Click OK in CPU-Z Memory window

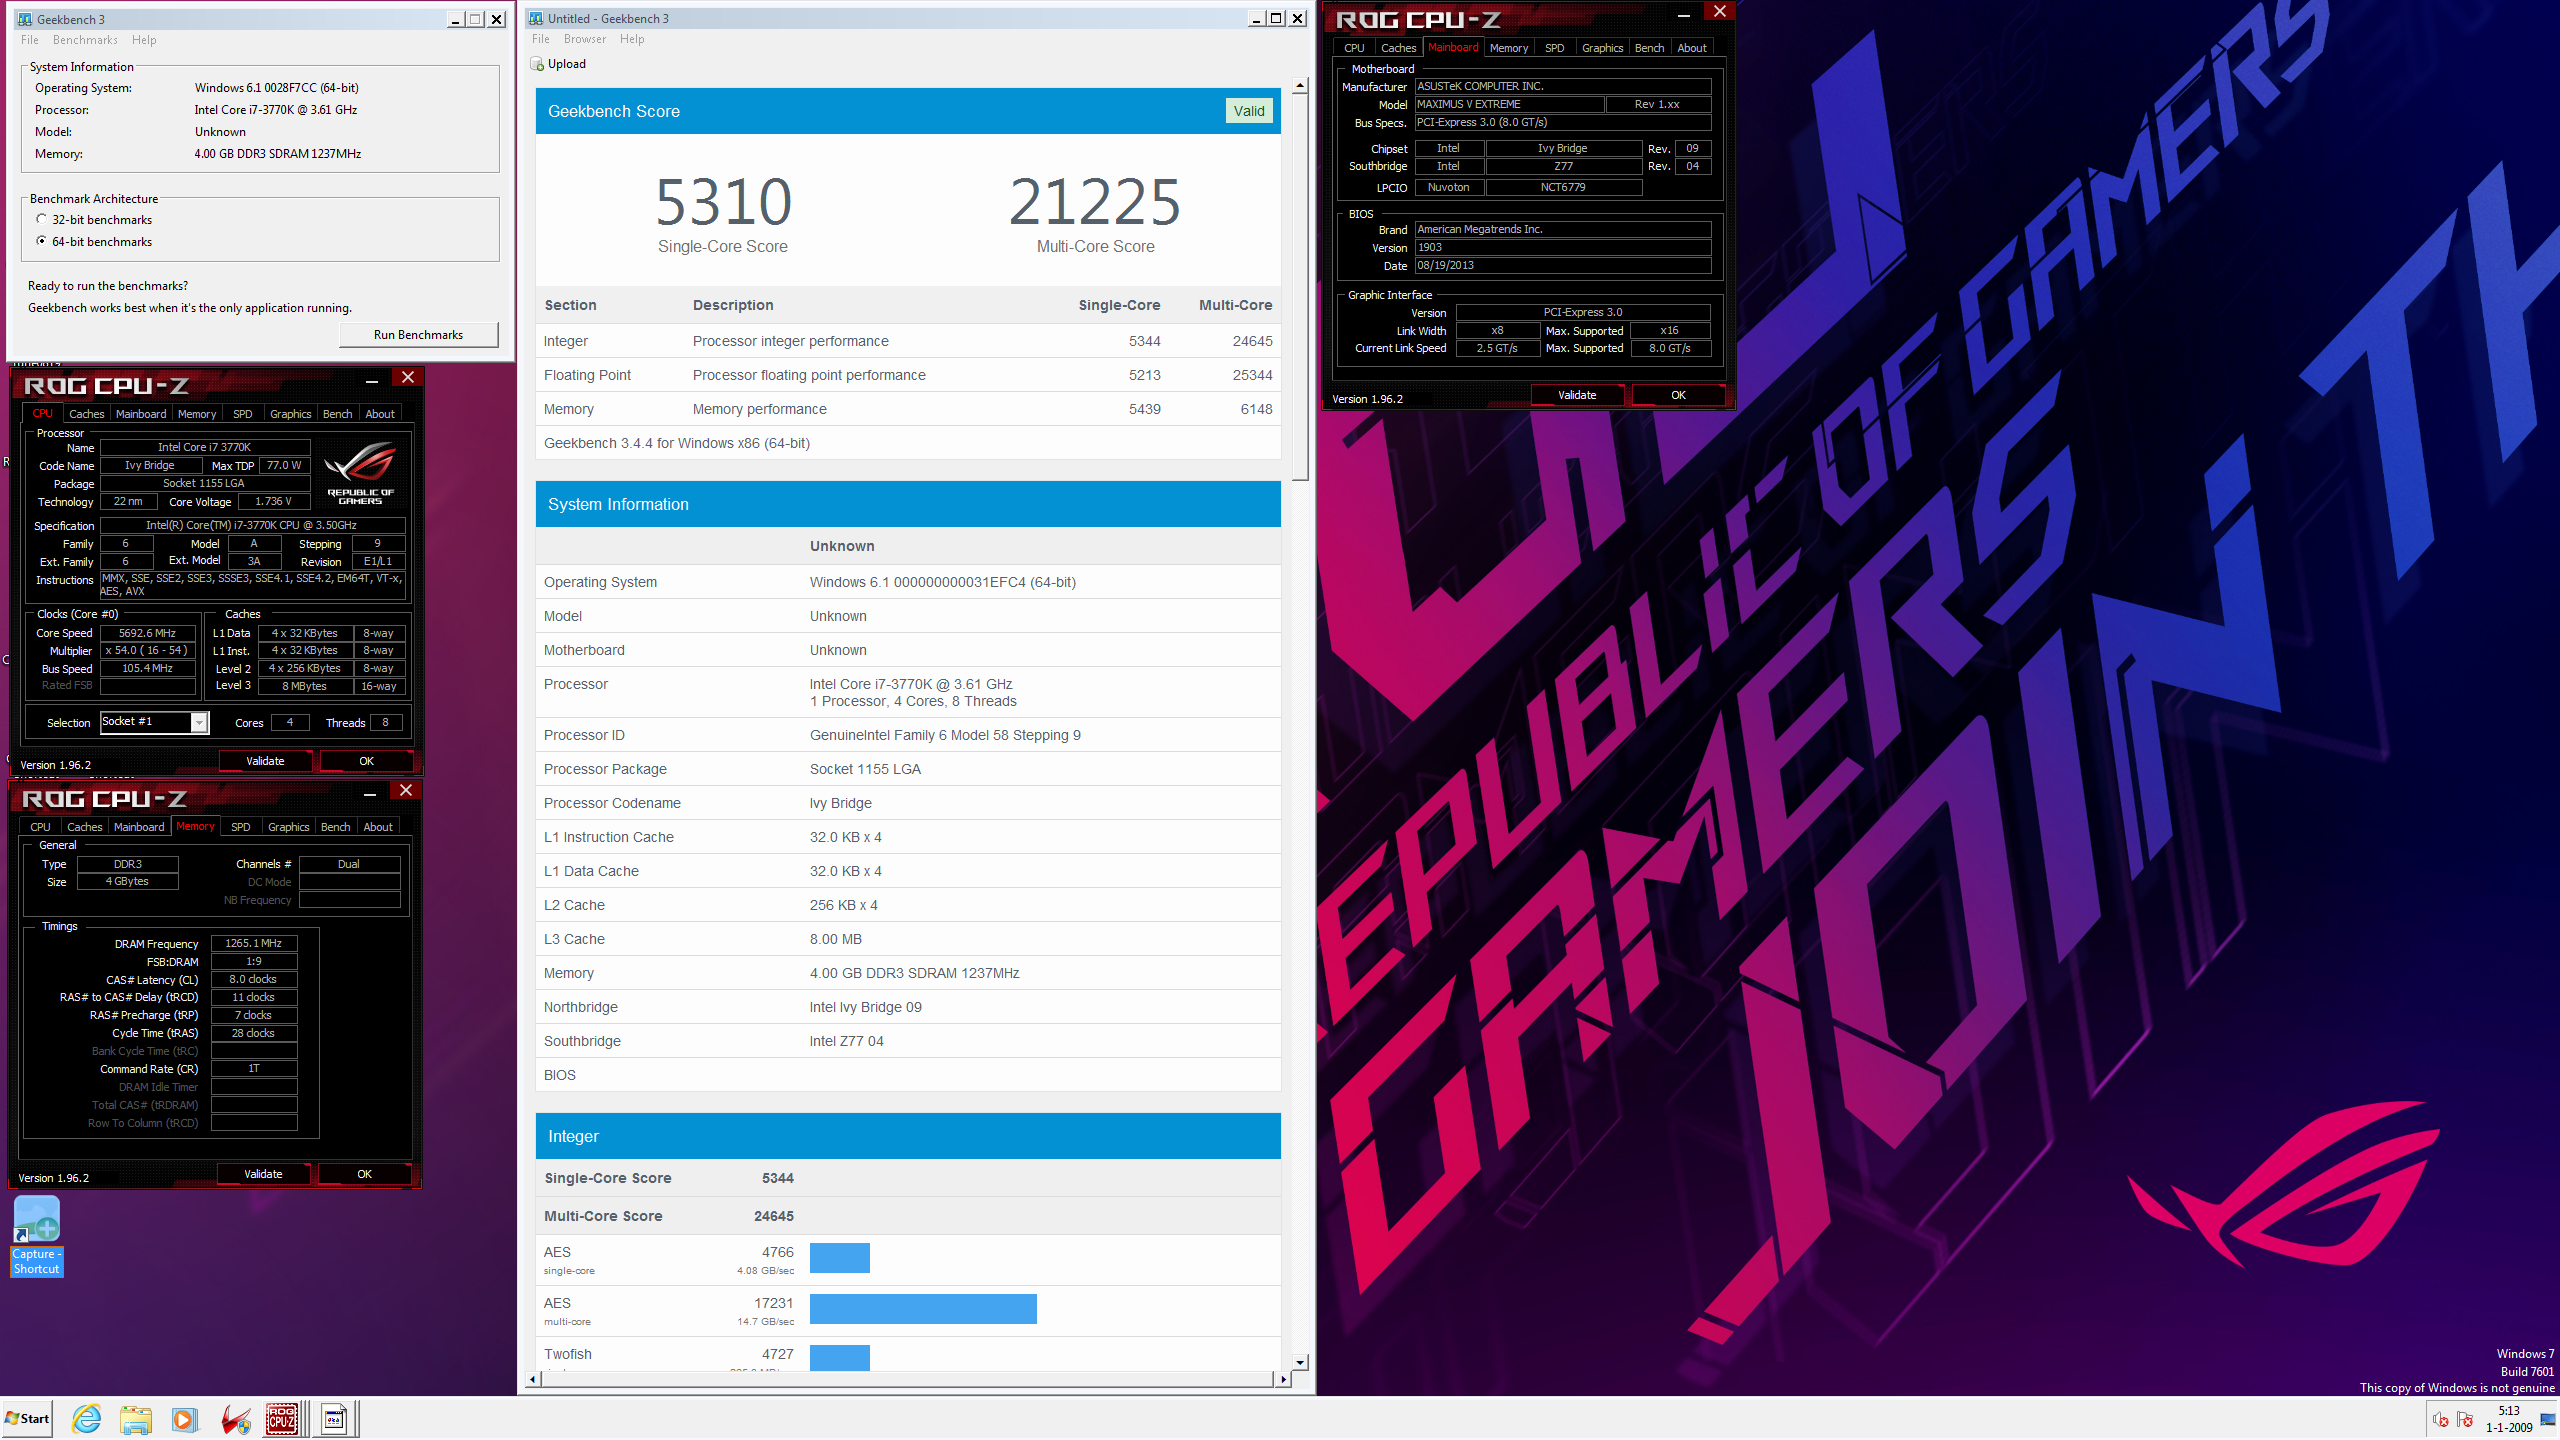[x=364, y=1174]
